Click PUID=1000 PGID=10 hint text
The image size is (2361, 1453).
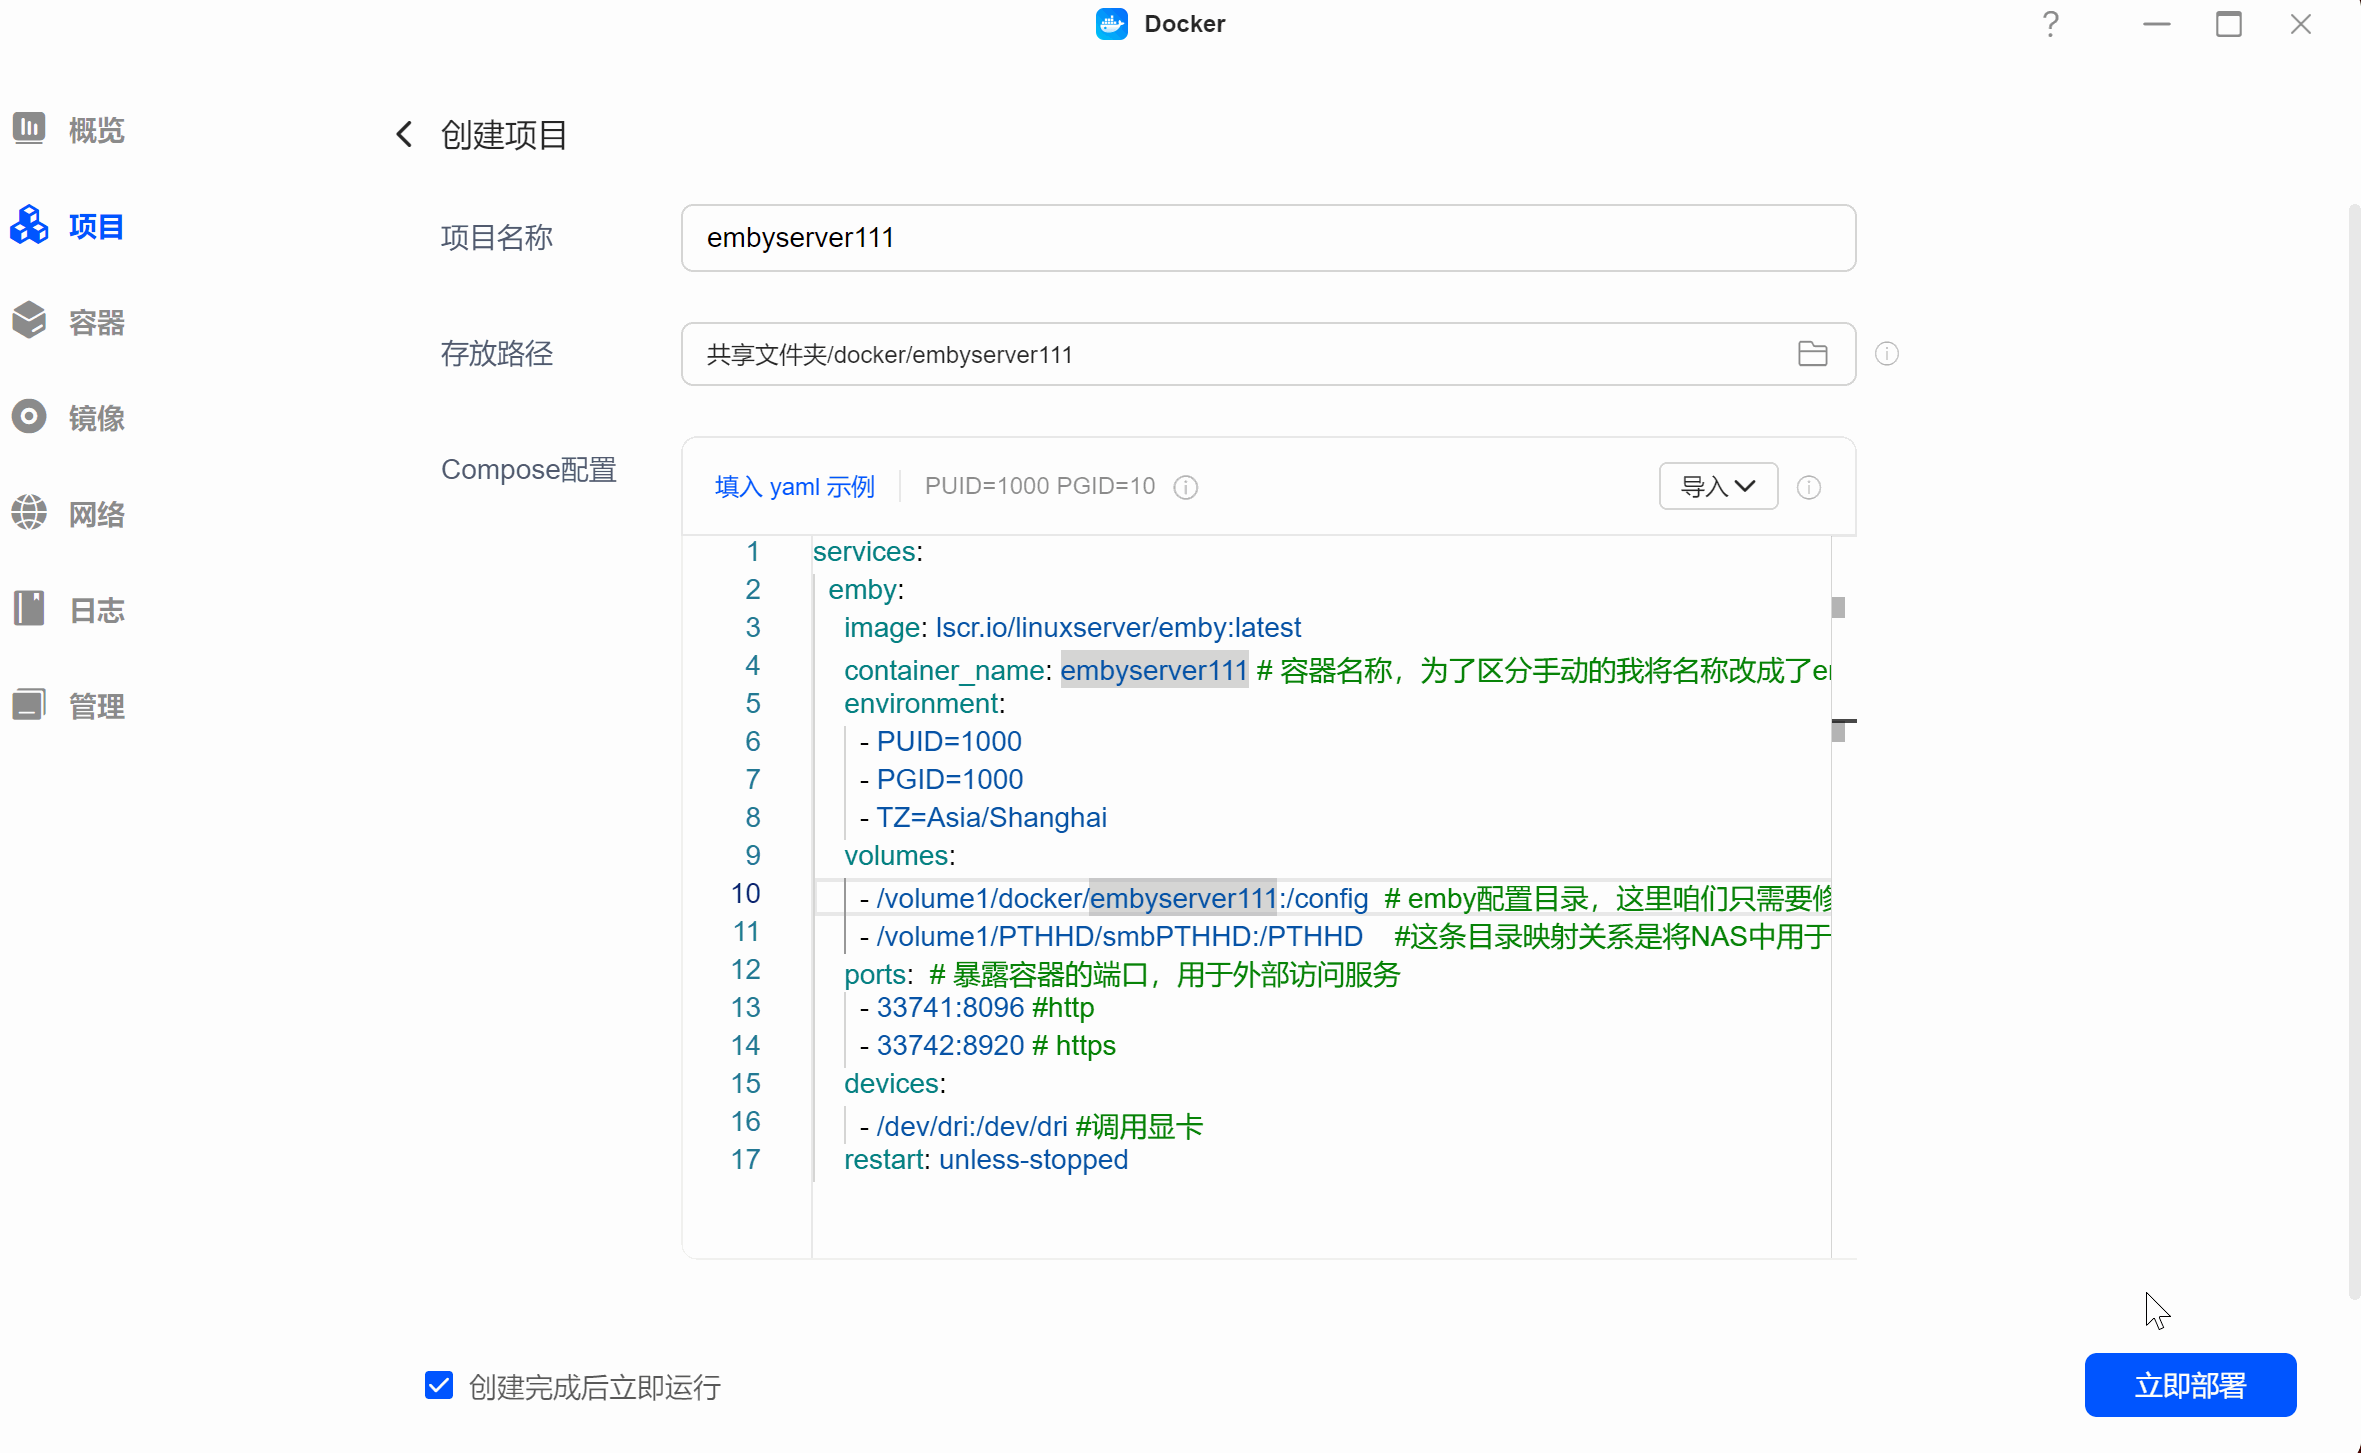click(1040, 486)
